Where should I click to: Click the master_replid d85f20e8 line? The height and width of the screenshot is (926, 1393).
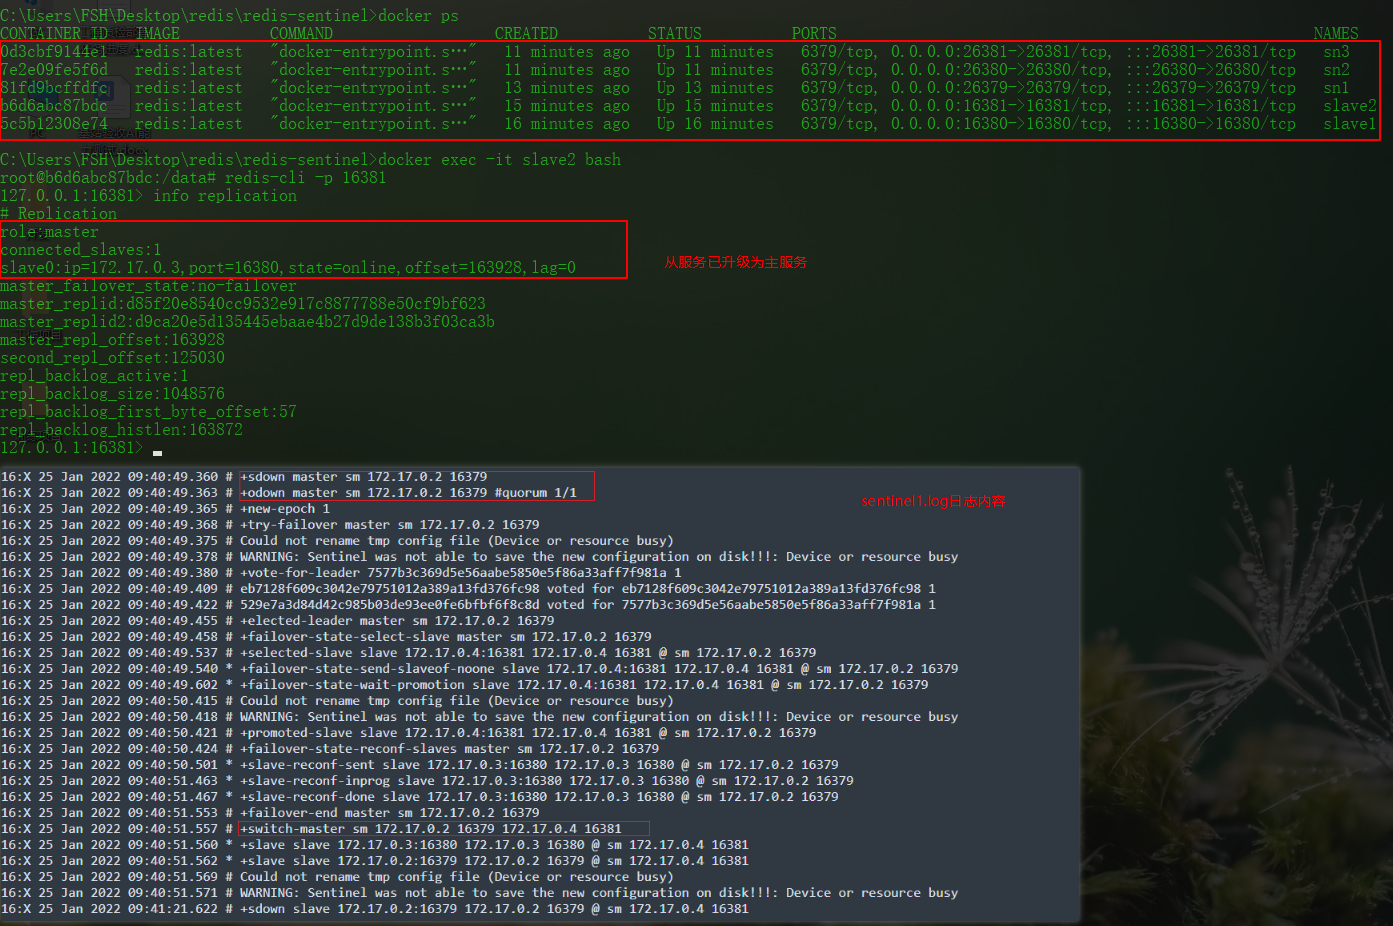coord(243,304)
